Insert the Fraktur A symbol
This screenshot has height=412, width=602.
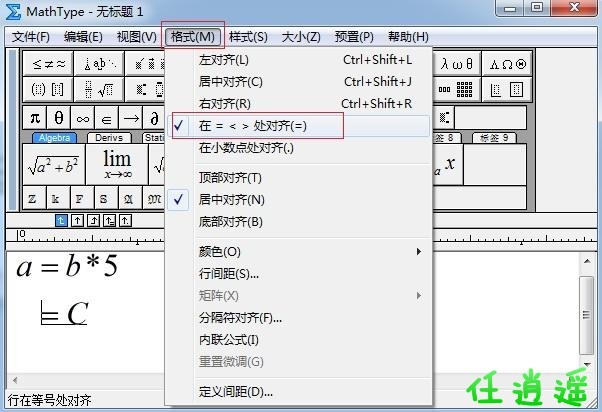click(131, 199)
